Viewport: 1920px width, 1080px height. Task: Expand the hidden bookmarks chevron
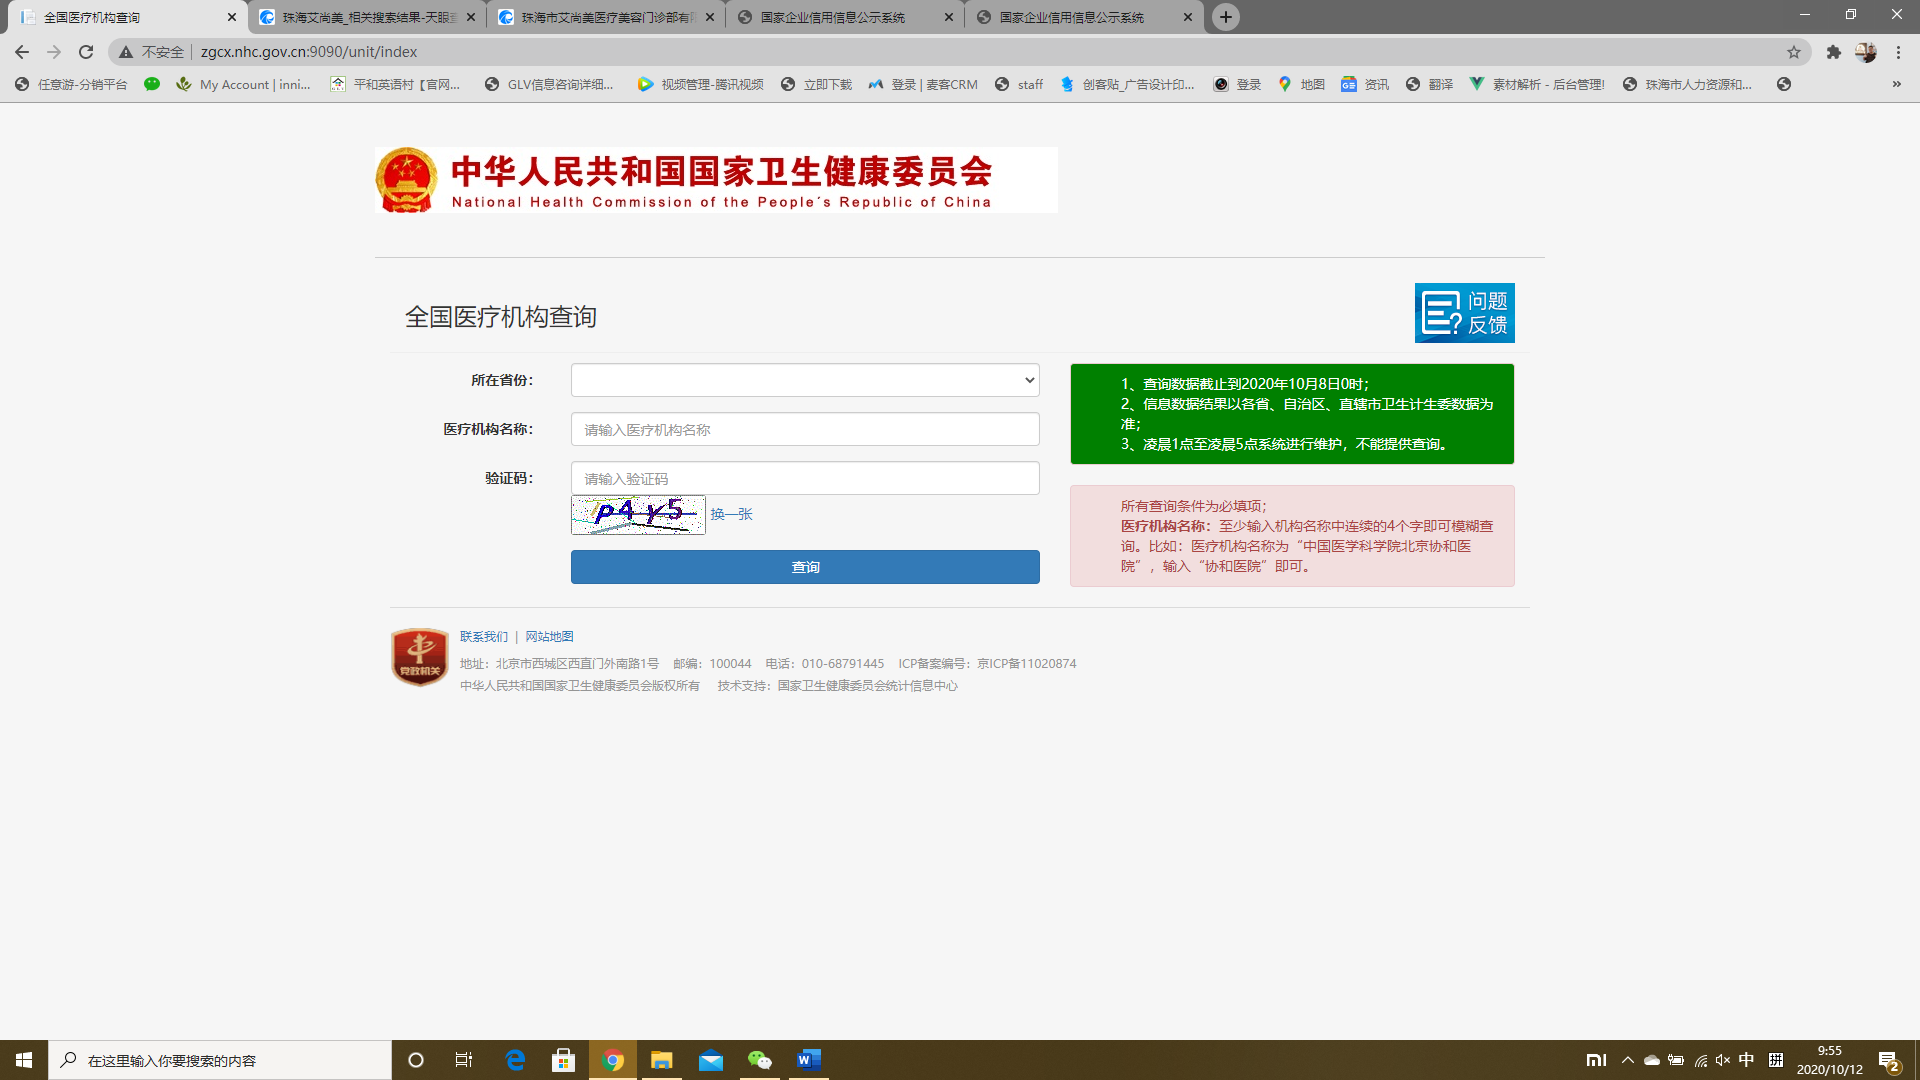tap(1897, 85)
